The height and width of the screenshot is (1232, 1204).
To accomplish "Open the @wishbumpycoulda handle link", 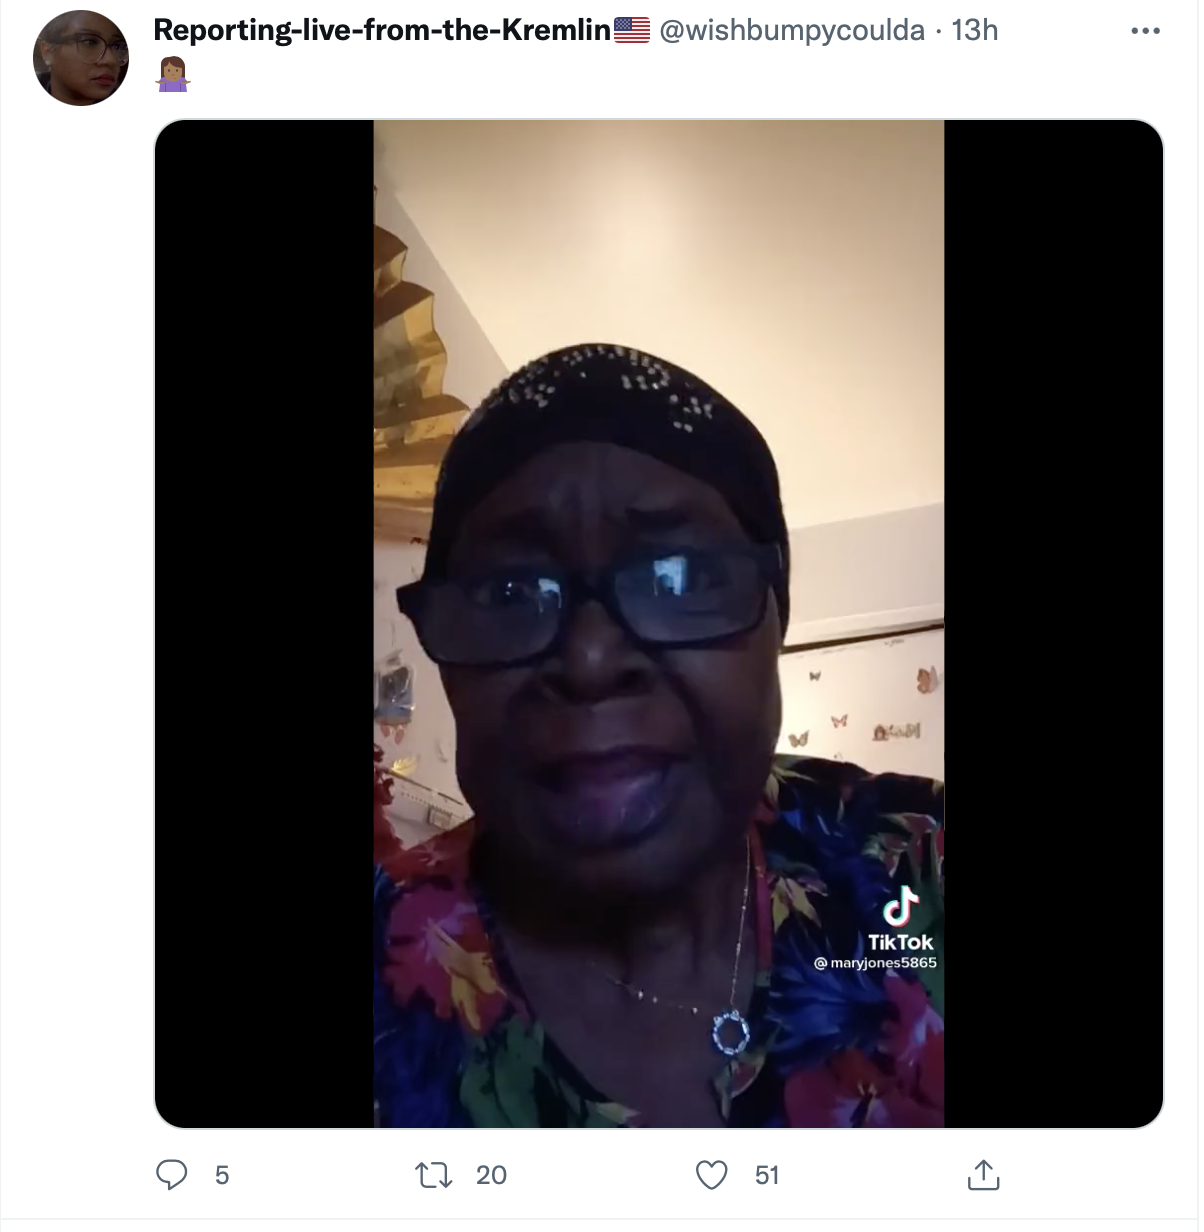I will (792, 30).
